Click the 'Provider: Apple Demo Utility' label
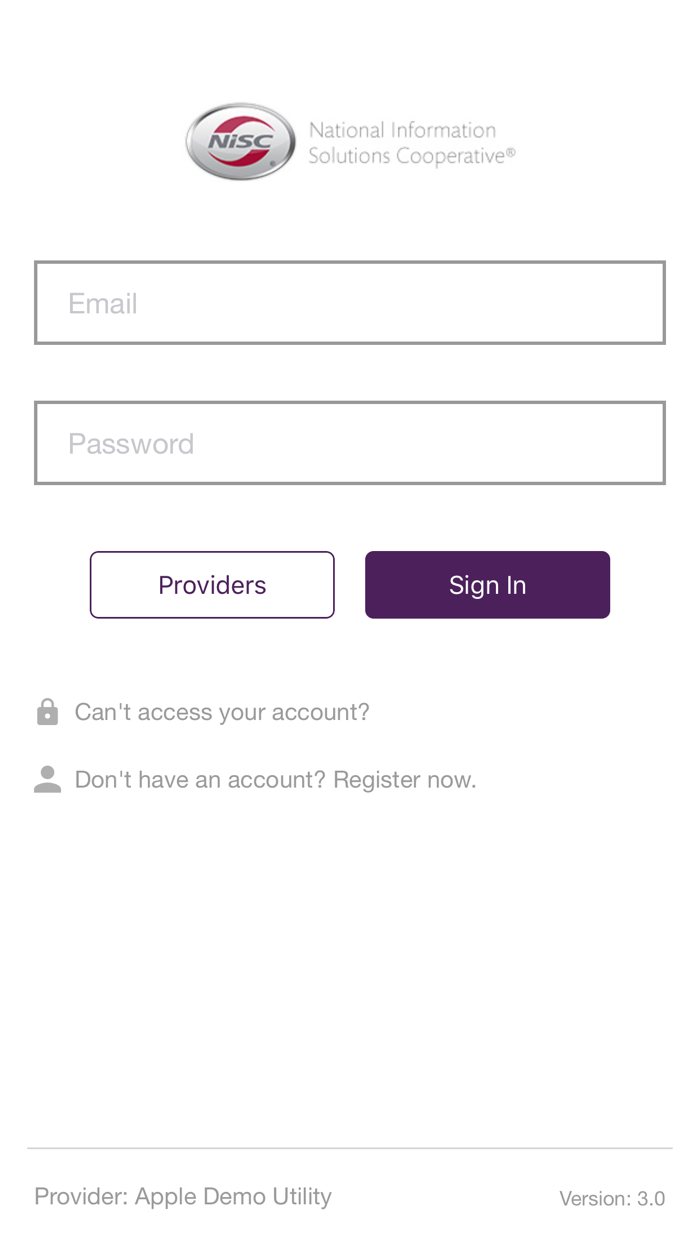 click(x=183, y=1196)
